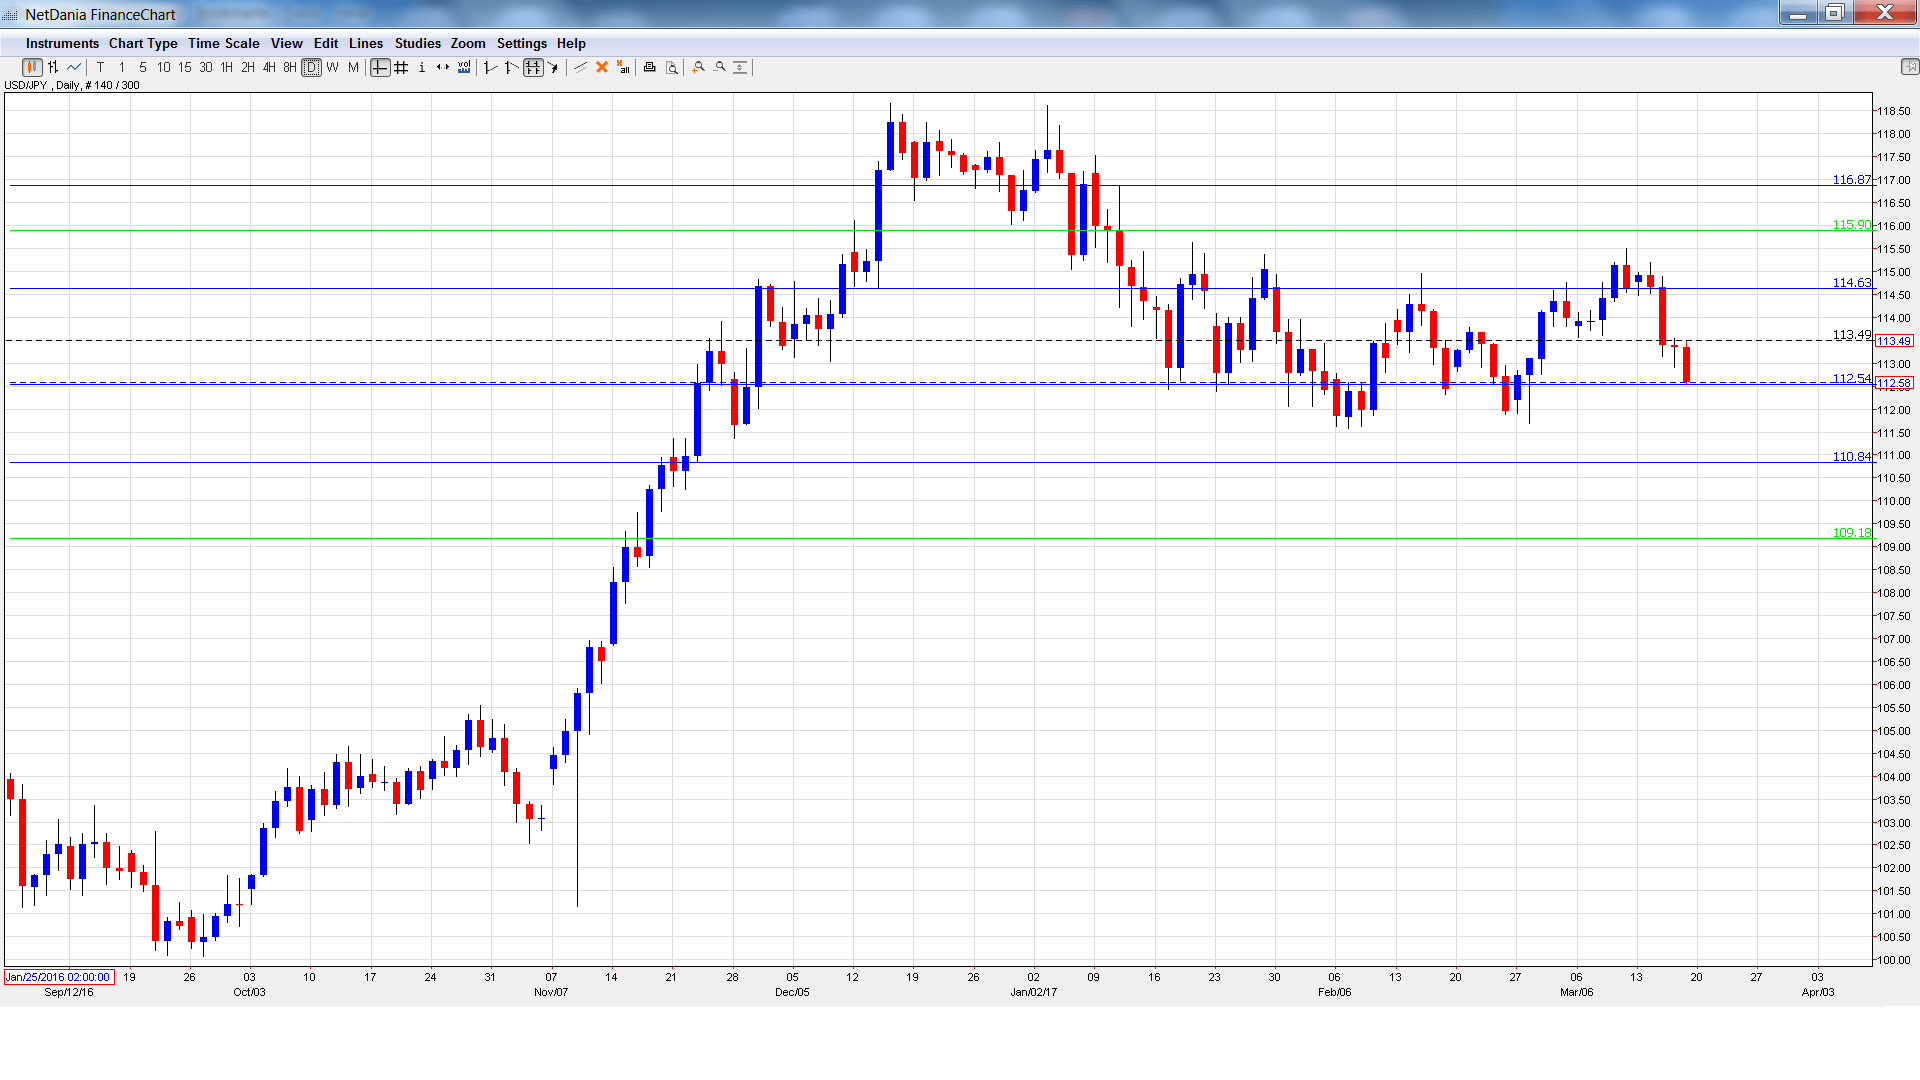Select the 4H time scale button
Image resolution: width=1920 pixels, height=1080 pixels.
(x=269, y=67)
